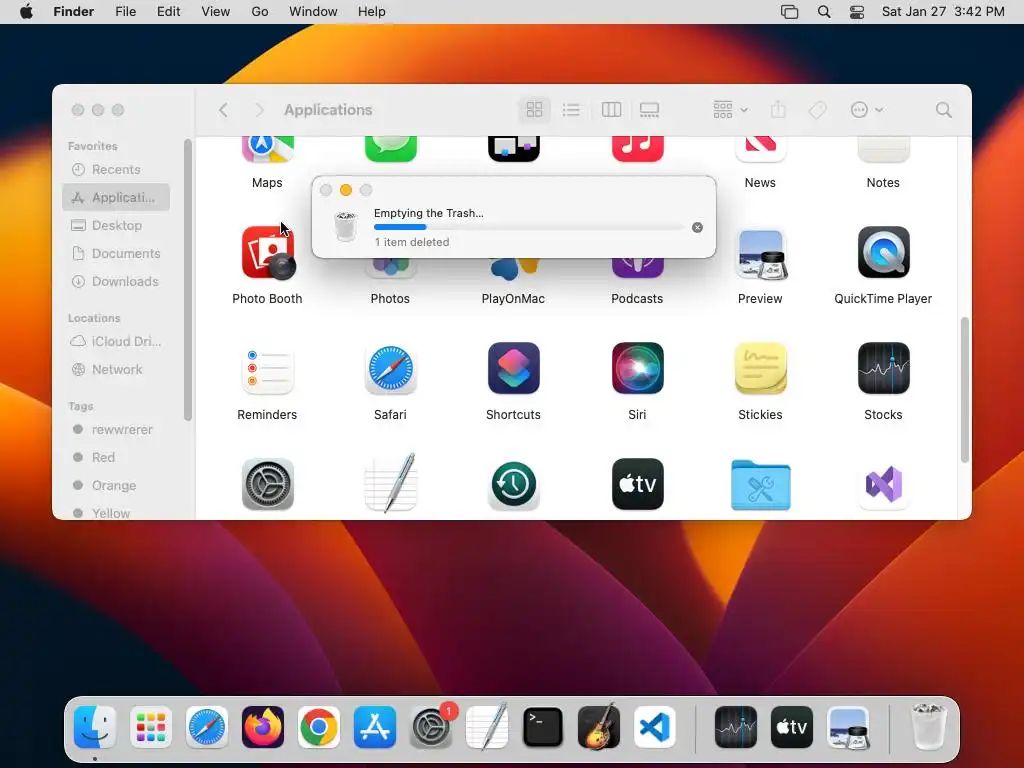Select the rewwrerer tag in sidebar
This screenshot has width=1024, height=768.
(x=116, y=430)
